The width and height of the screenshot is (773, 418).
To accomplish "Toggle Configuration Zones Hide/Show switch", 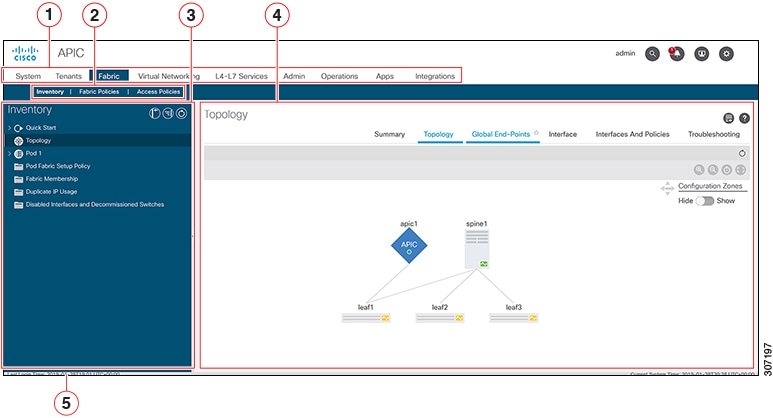I will [705, 201].
